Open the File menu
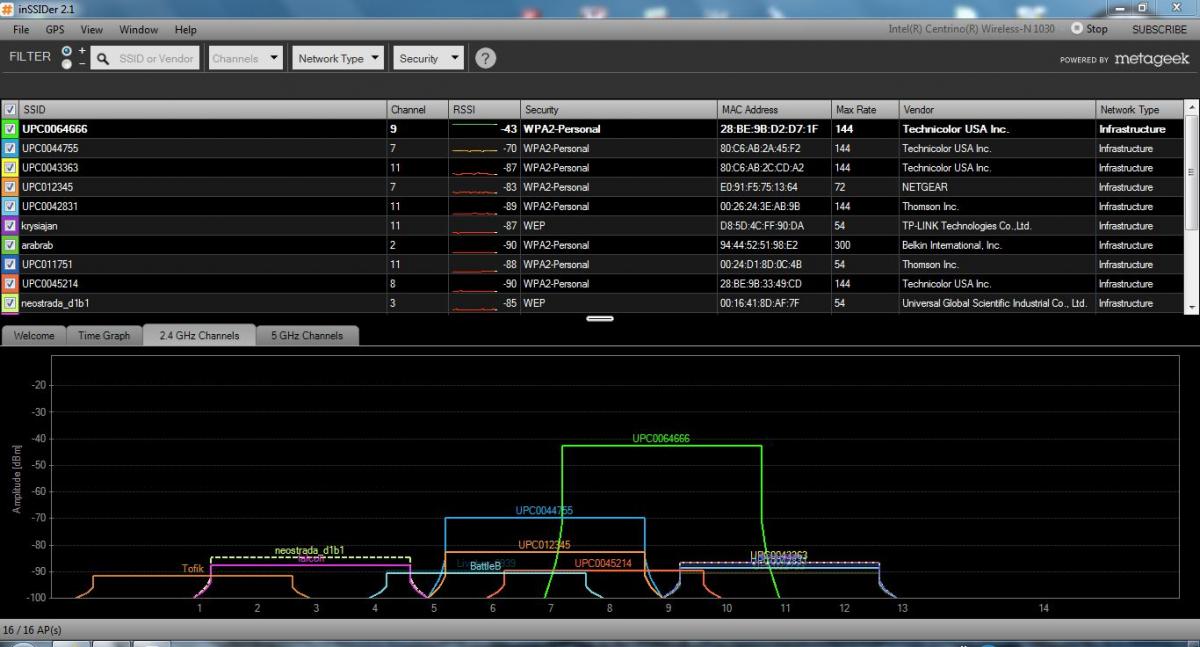 click(21, 30)
